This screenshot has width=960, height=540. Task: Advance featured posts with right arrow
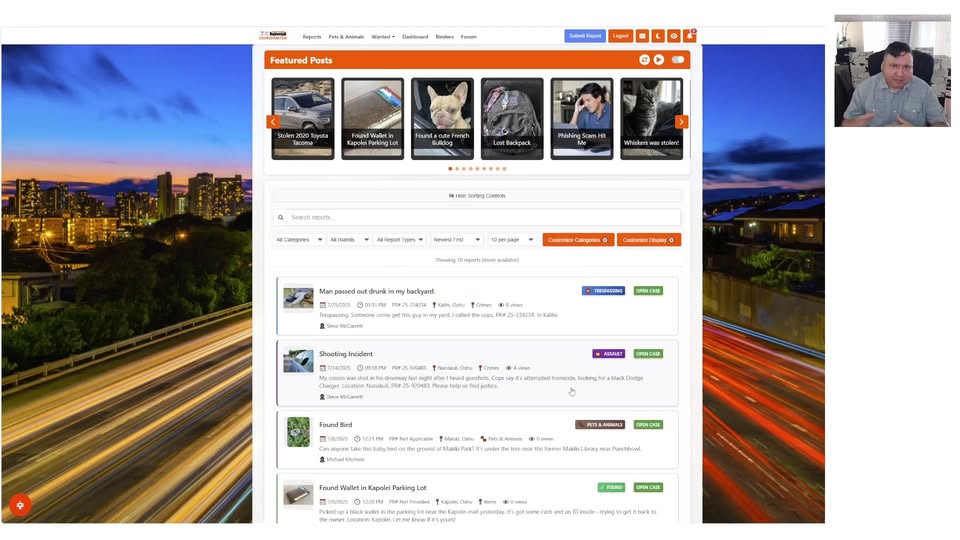(x=681, y=122)
